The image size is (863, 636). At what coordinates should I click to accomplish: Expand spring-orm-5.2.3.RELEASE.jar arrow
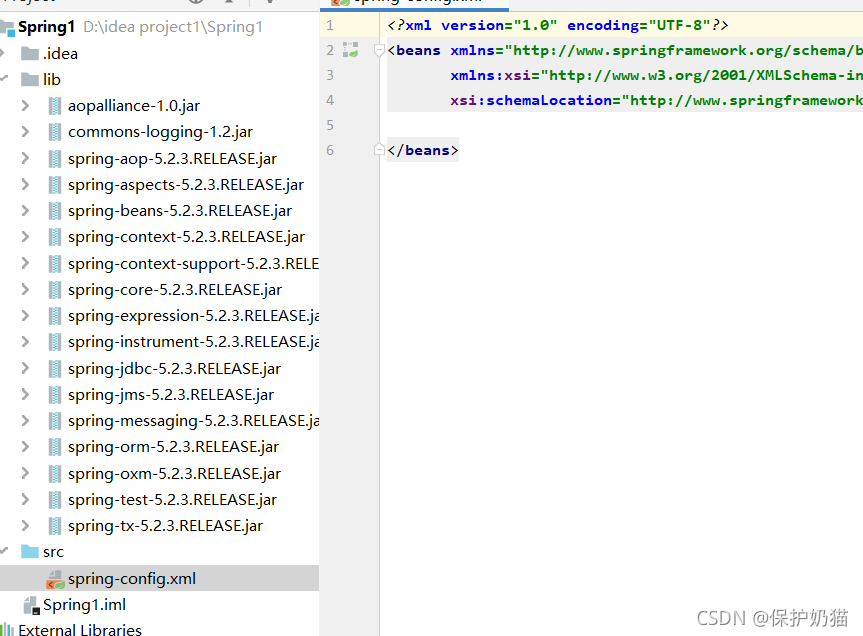click(x=25, y=447)
